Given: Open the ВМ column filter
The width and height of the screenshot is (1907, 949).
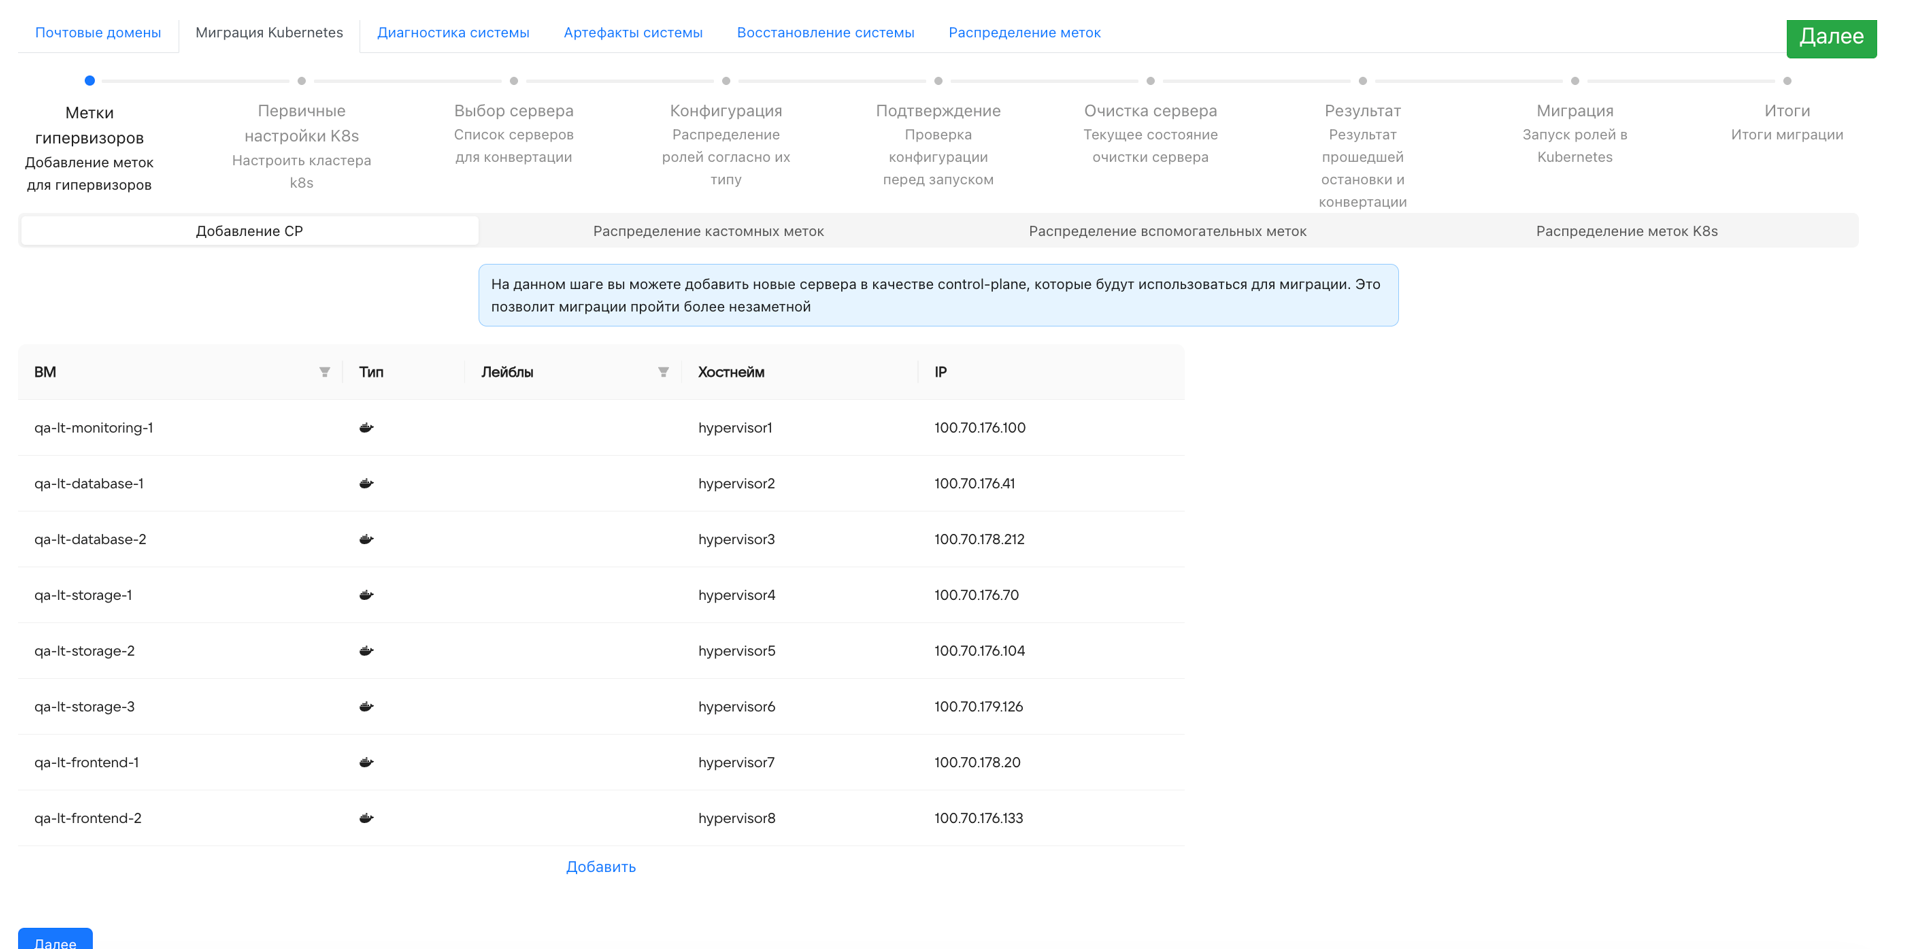Looking at the screenshot, I should (325, 372).
